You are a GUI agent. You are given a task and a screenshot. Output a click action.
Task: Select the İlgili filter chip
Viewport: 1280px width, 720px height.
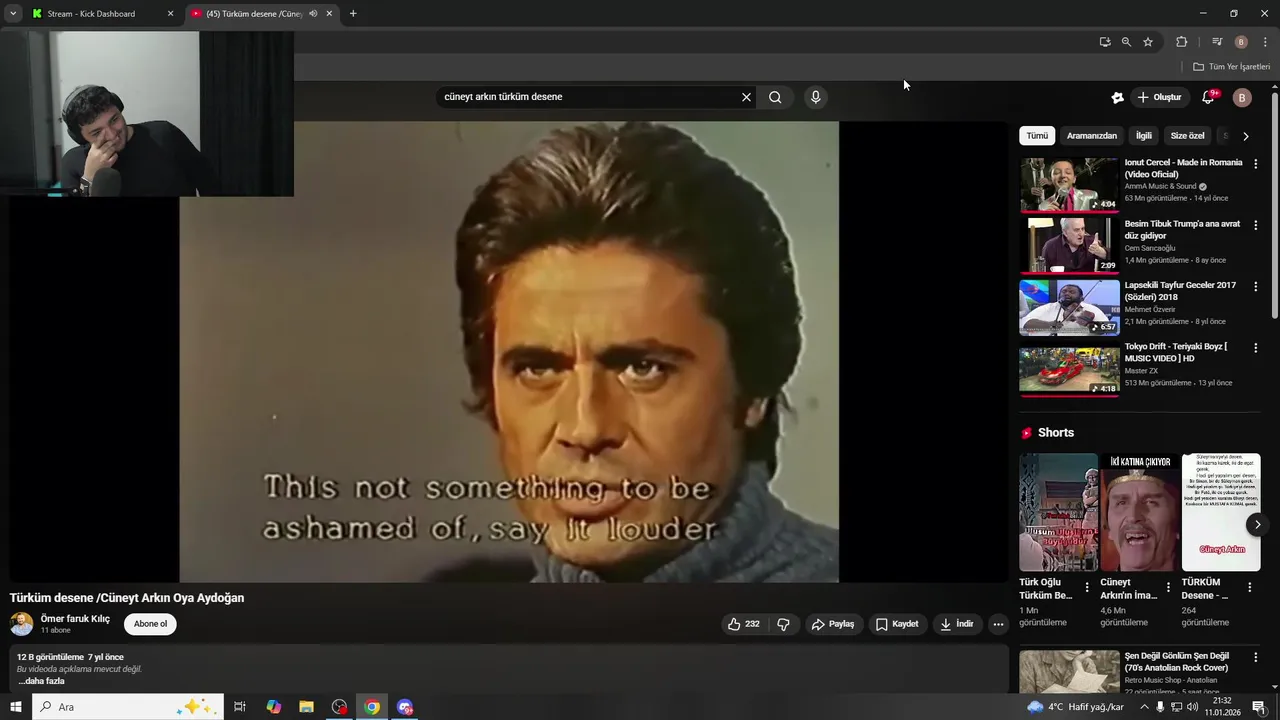1144,136
